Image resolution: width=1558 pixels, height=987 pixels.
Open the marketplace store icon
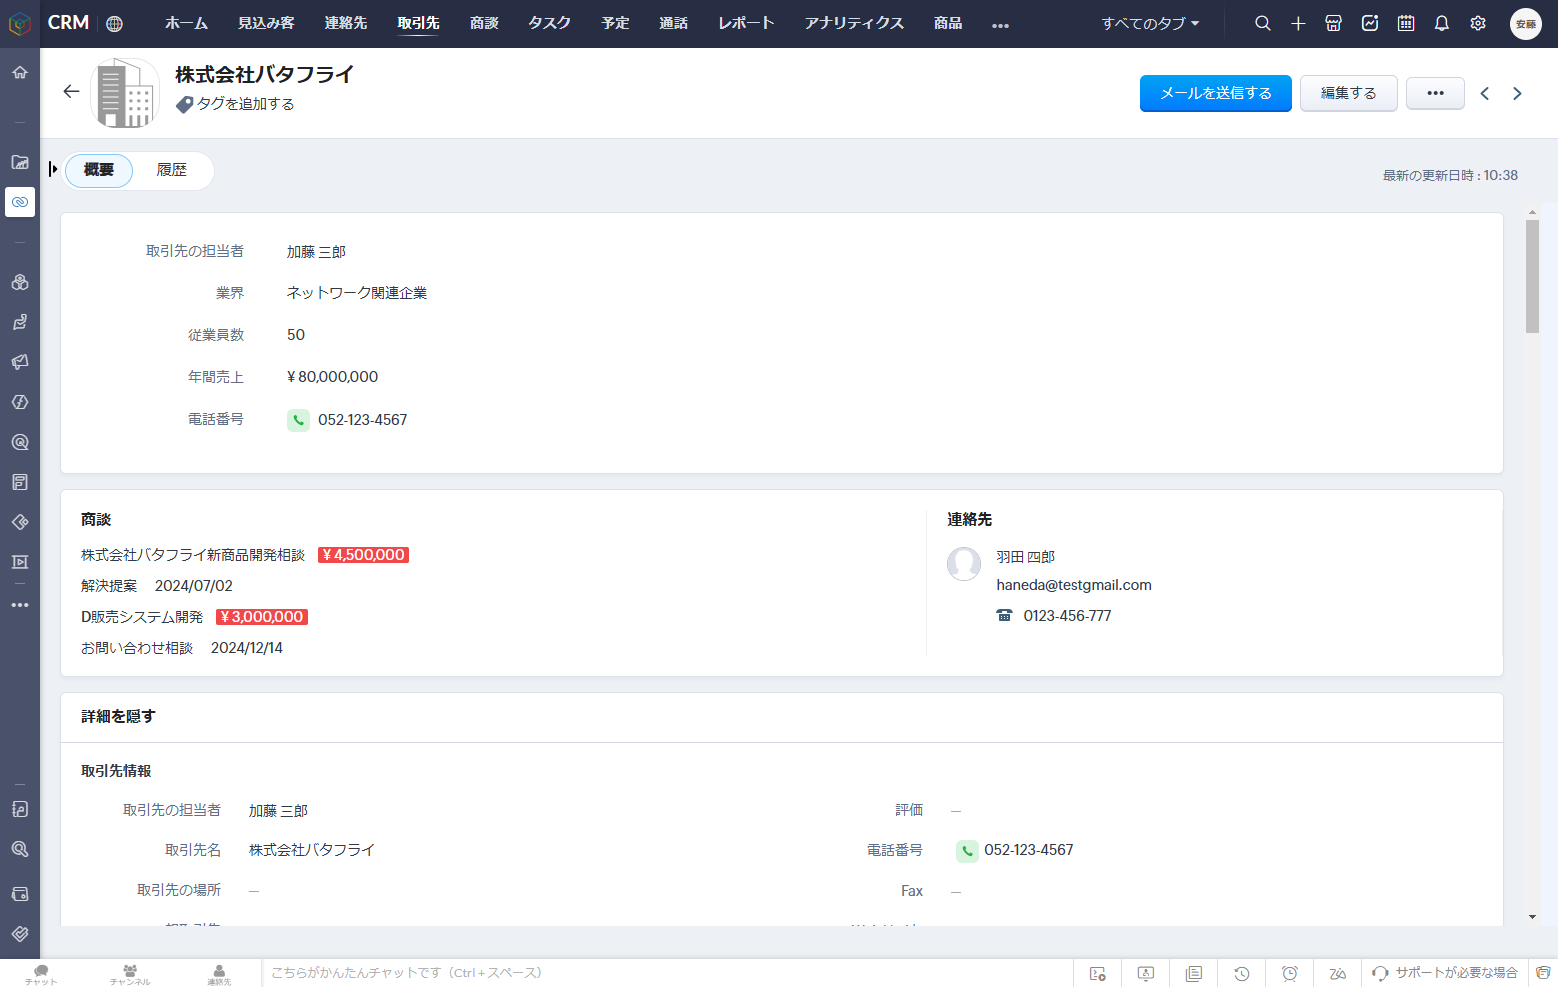point(1333,23)
